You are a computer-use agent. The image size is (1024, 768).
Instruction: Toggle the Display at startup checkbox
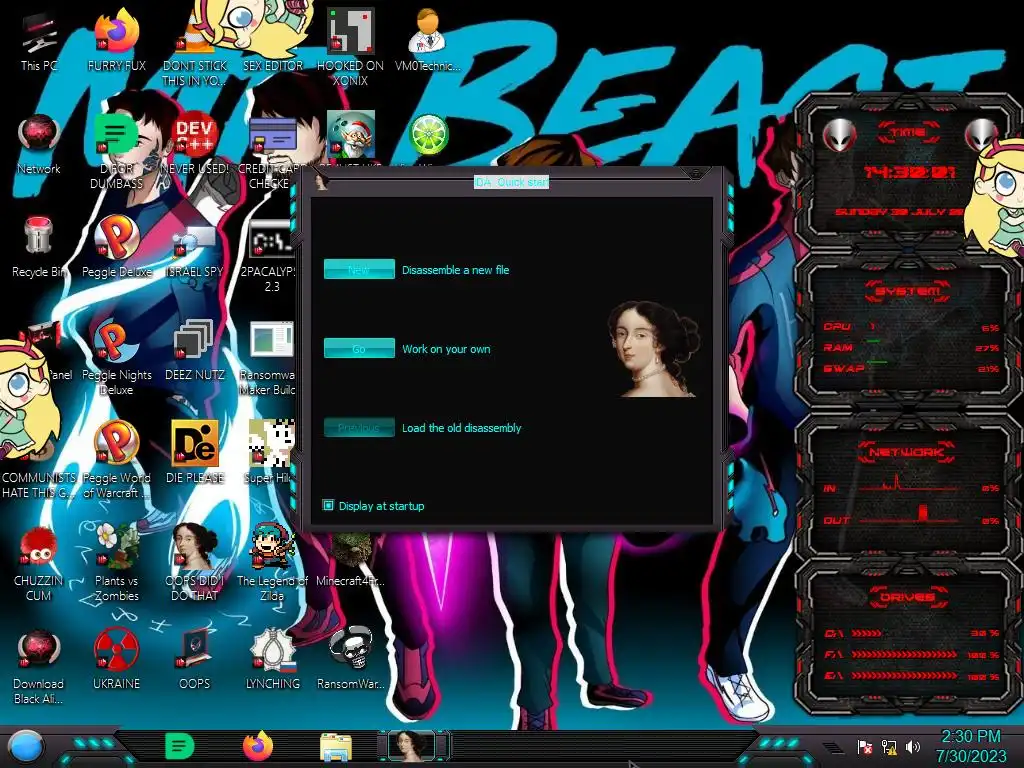[328, 505]
